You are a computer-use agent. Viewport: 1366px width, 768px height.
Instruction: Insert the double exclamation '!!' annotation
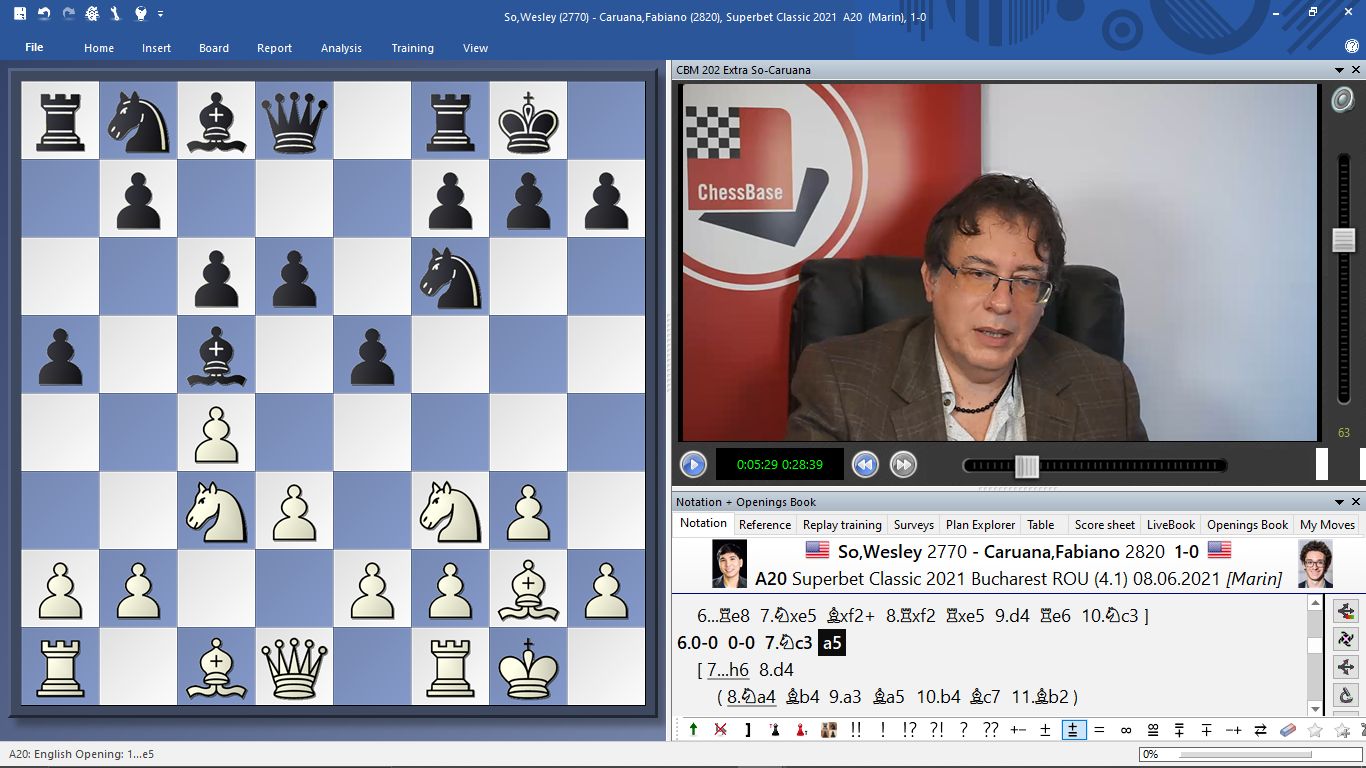tap(856, 730)
